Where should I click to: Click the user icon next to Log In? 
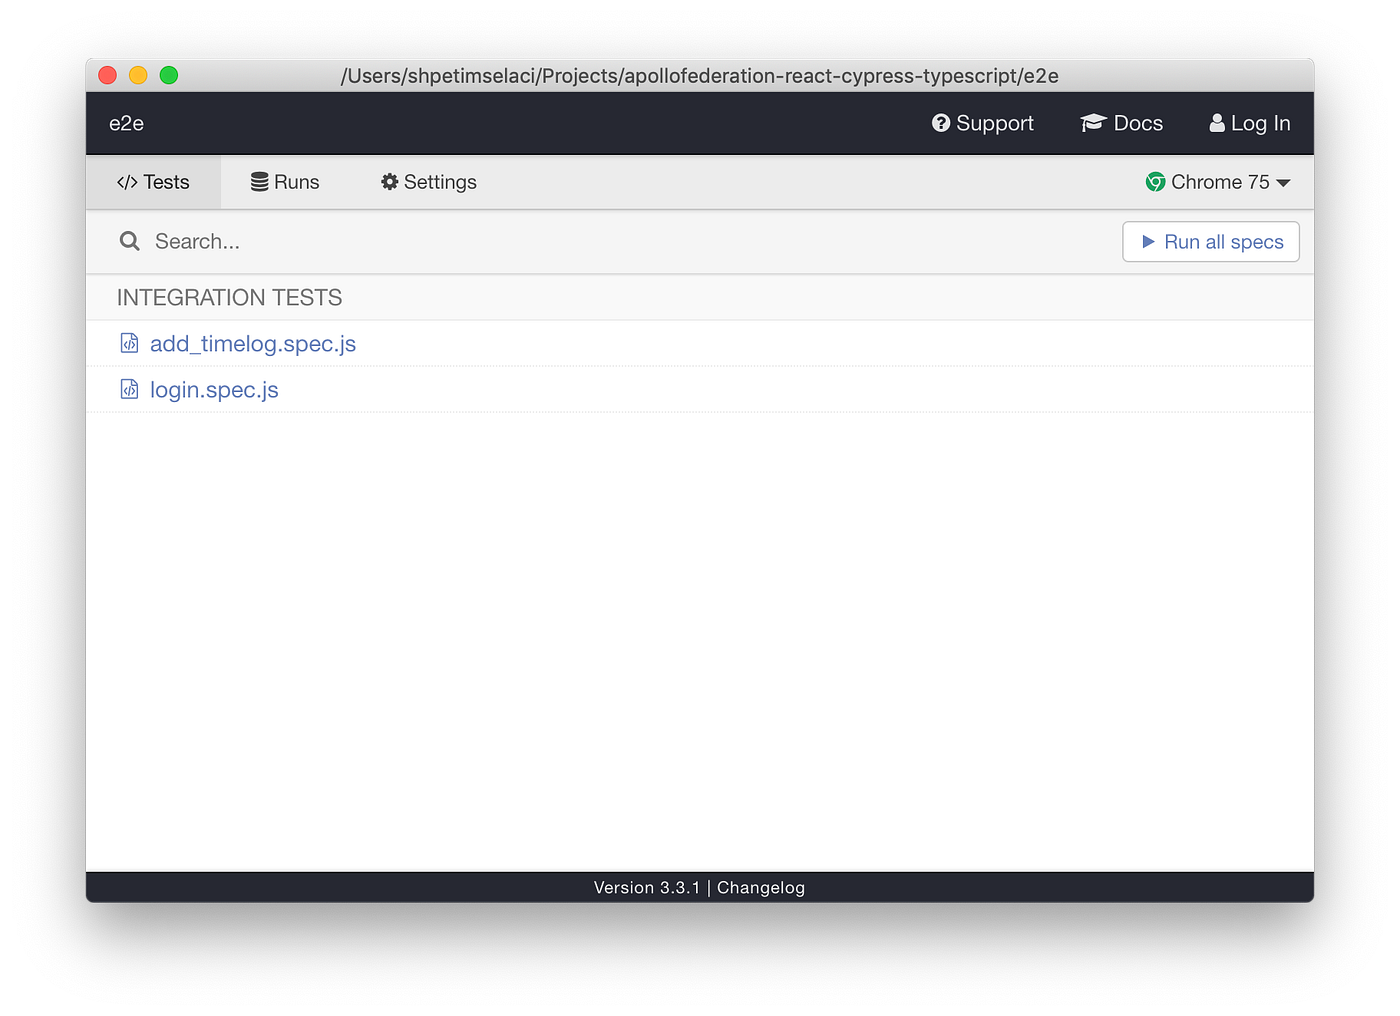tap(1217, 123)
